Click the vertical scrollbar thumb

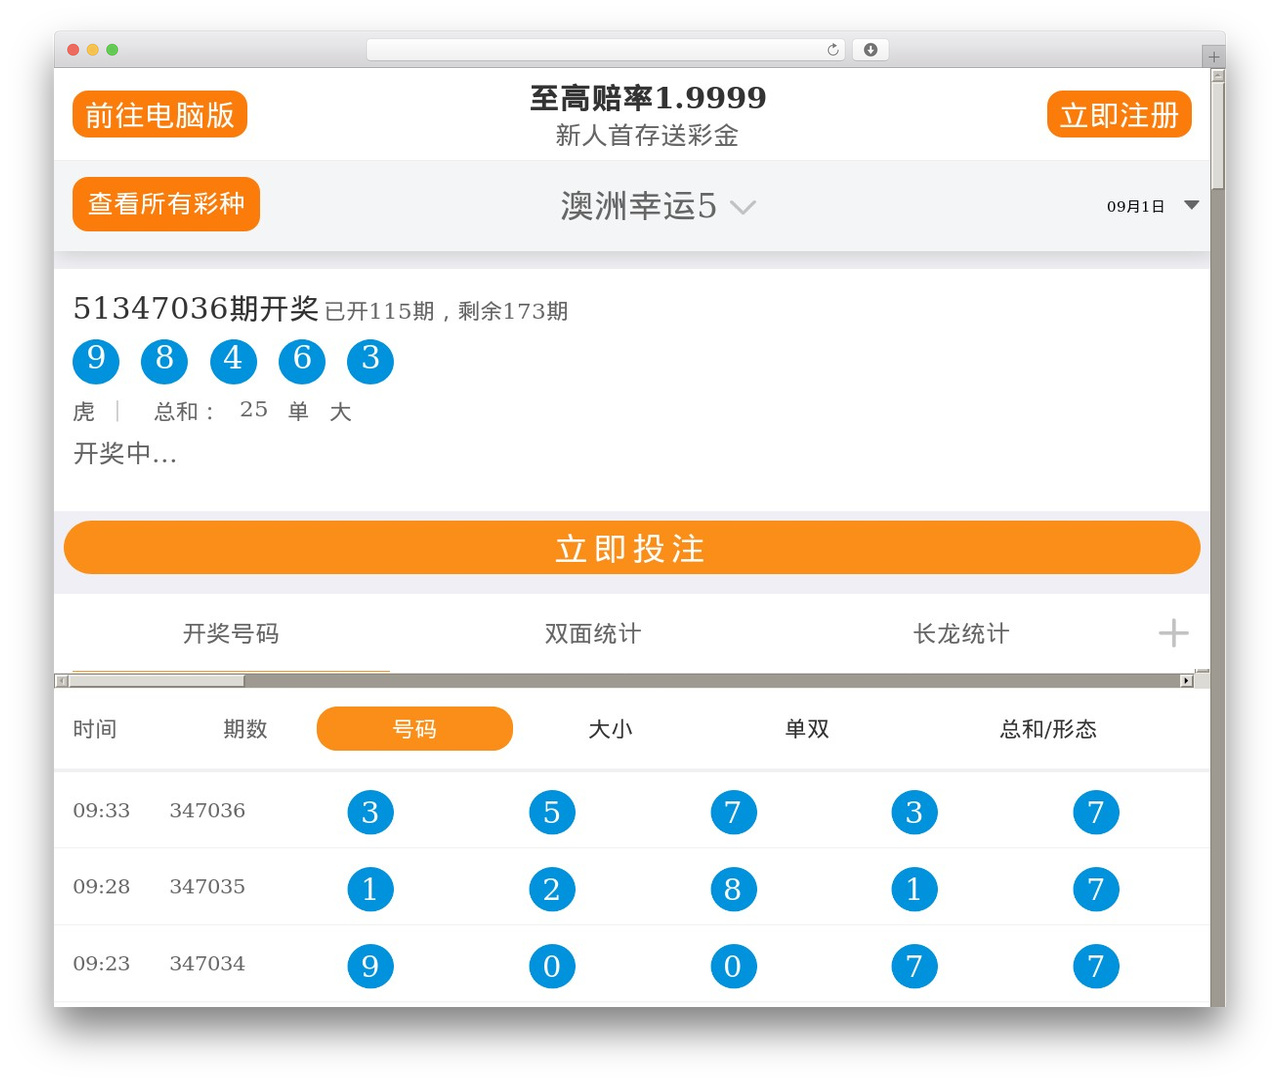click(x=1217, y=135)
